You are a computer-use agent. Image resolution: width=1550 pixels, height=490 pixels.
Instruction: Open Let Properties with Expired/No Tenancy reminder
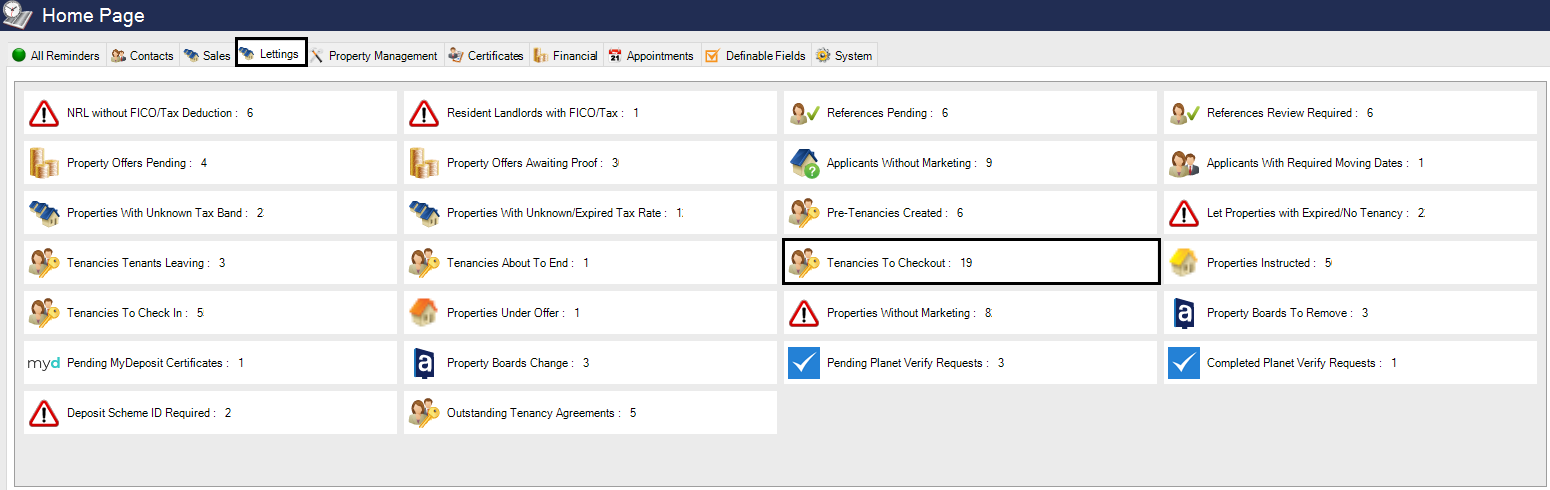click(1310, 213)
